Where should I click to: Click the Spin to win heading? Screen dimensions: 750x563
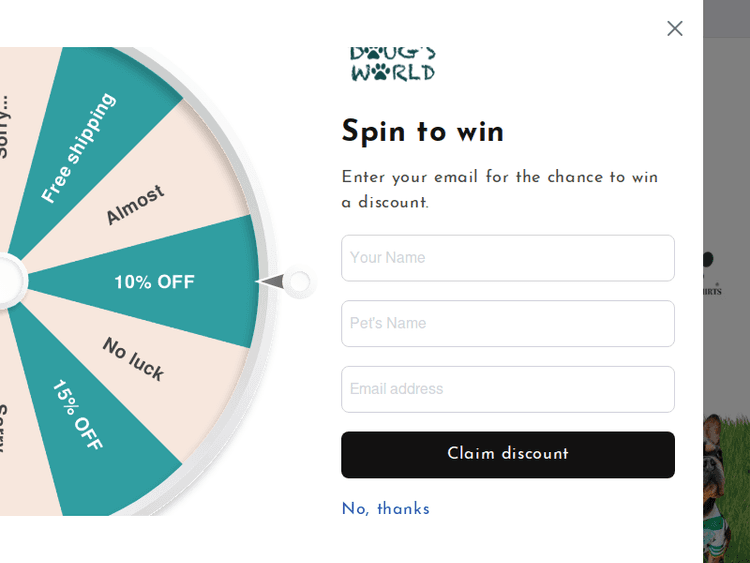click(x=423, y=132)
